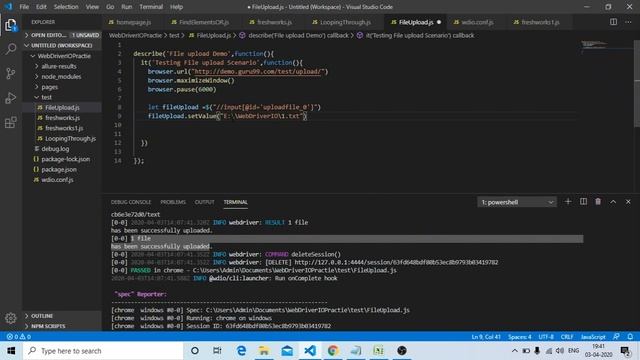
Task: Open the Search view in activity bar
Action: tap(11, 49)
